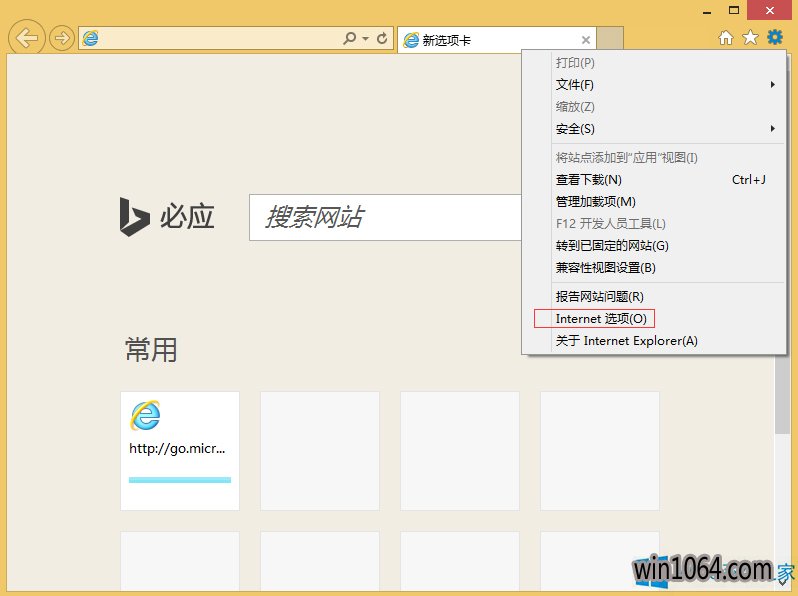Expand the 安全(S) submenu arrow
Screen dimensions: 798x596
coord(772,129)
